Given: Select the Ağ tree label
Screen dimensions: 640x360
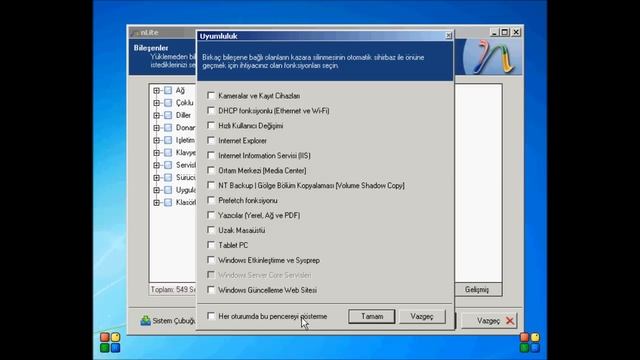Looking at the screenshot, I should 180,91.
